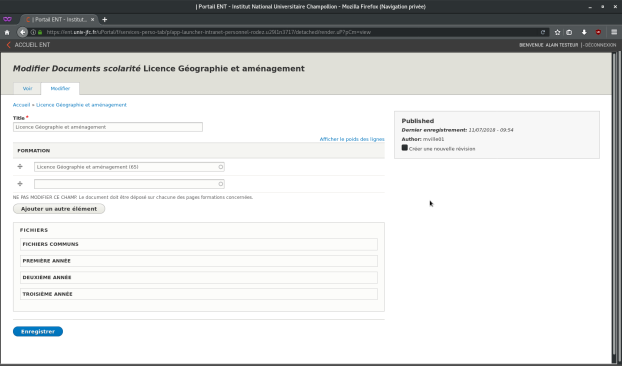Click BIENVENUE ALAIN TESTEUR text
Screen dimensions: 622x366
[549, 45]
